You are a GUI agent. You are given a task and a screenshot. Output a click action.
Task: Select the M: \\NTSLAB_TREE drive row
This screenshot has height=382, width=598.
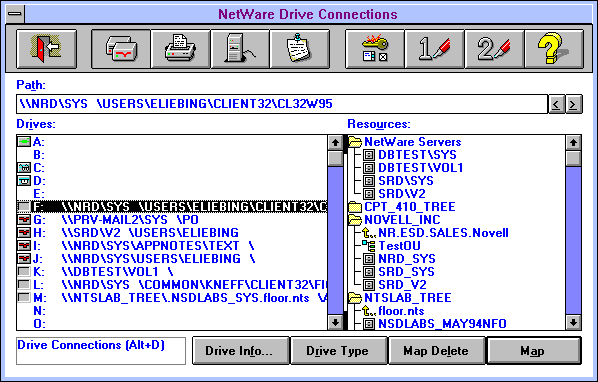pyautogui.click(x=172, y=298)
